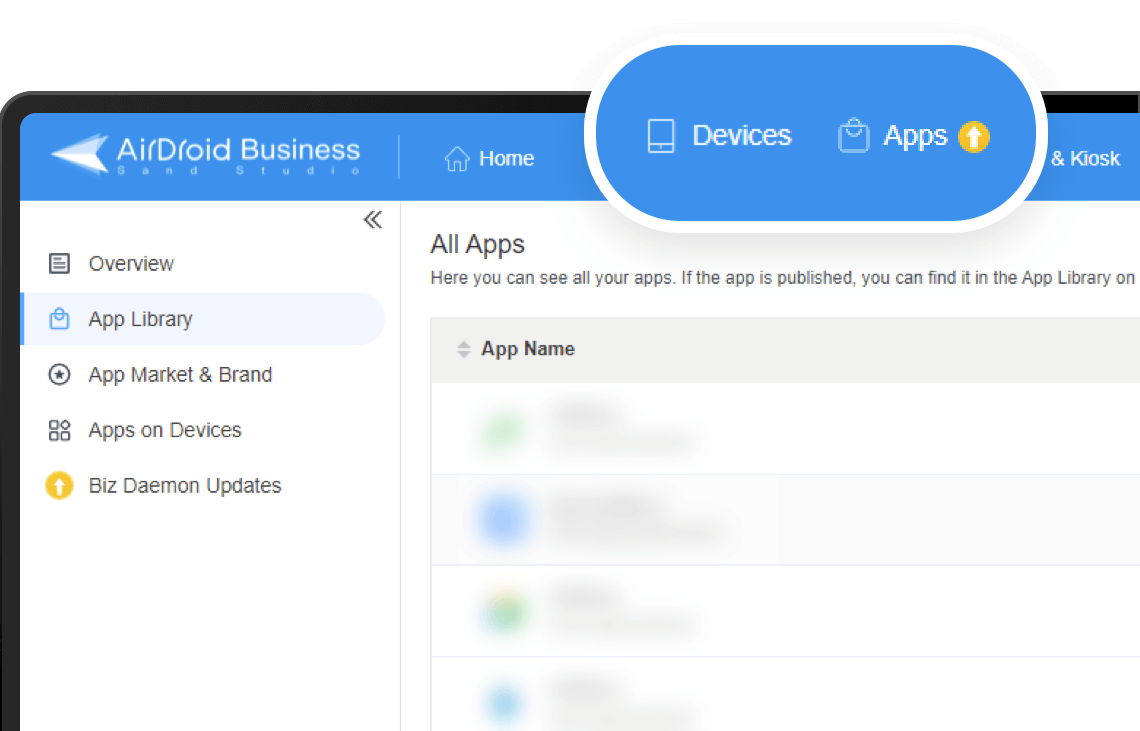1140x731 pixels.
Task: Click the Devices tablet icon
Action: tap(661, 136)
